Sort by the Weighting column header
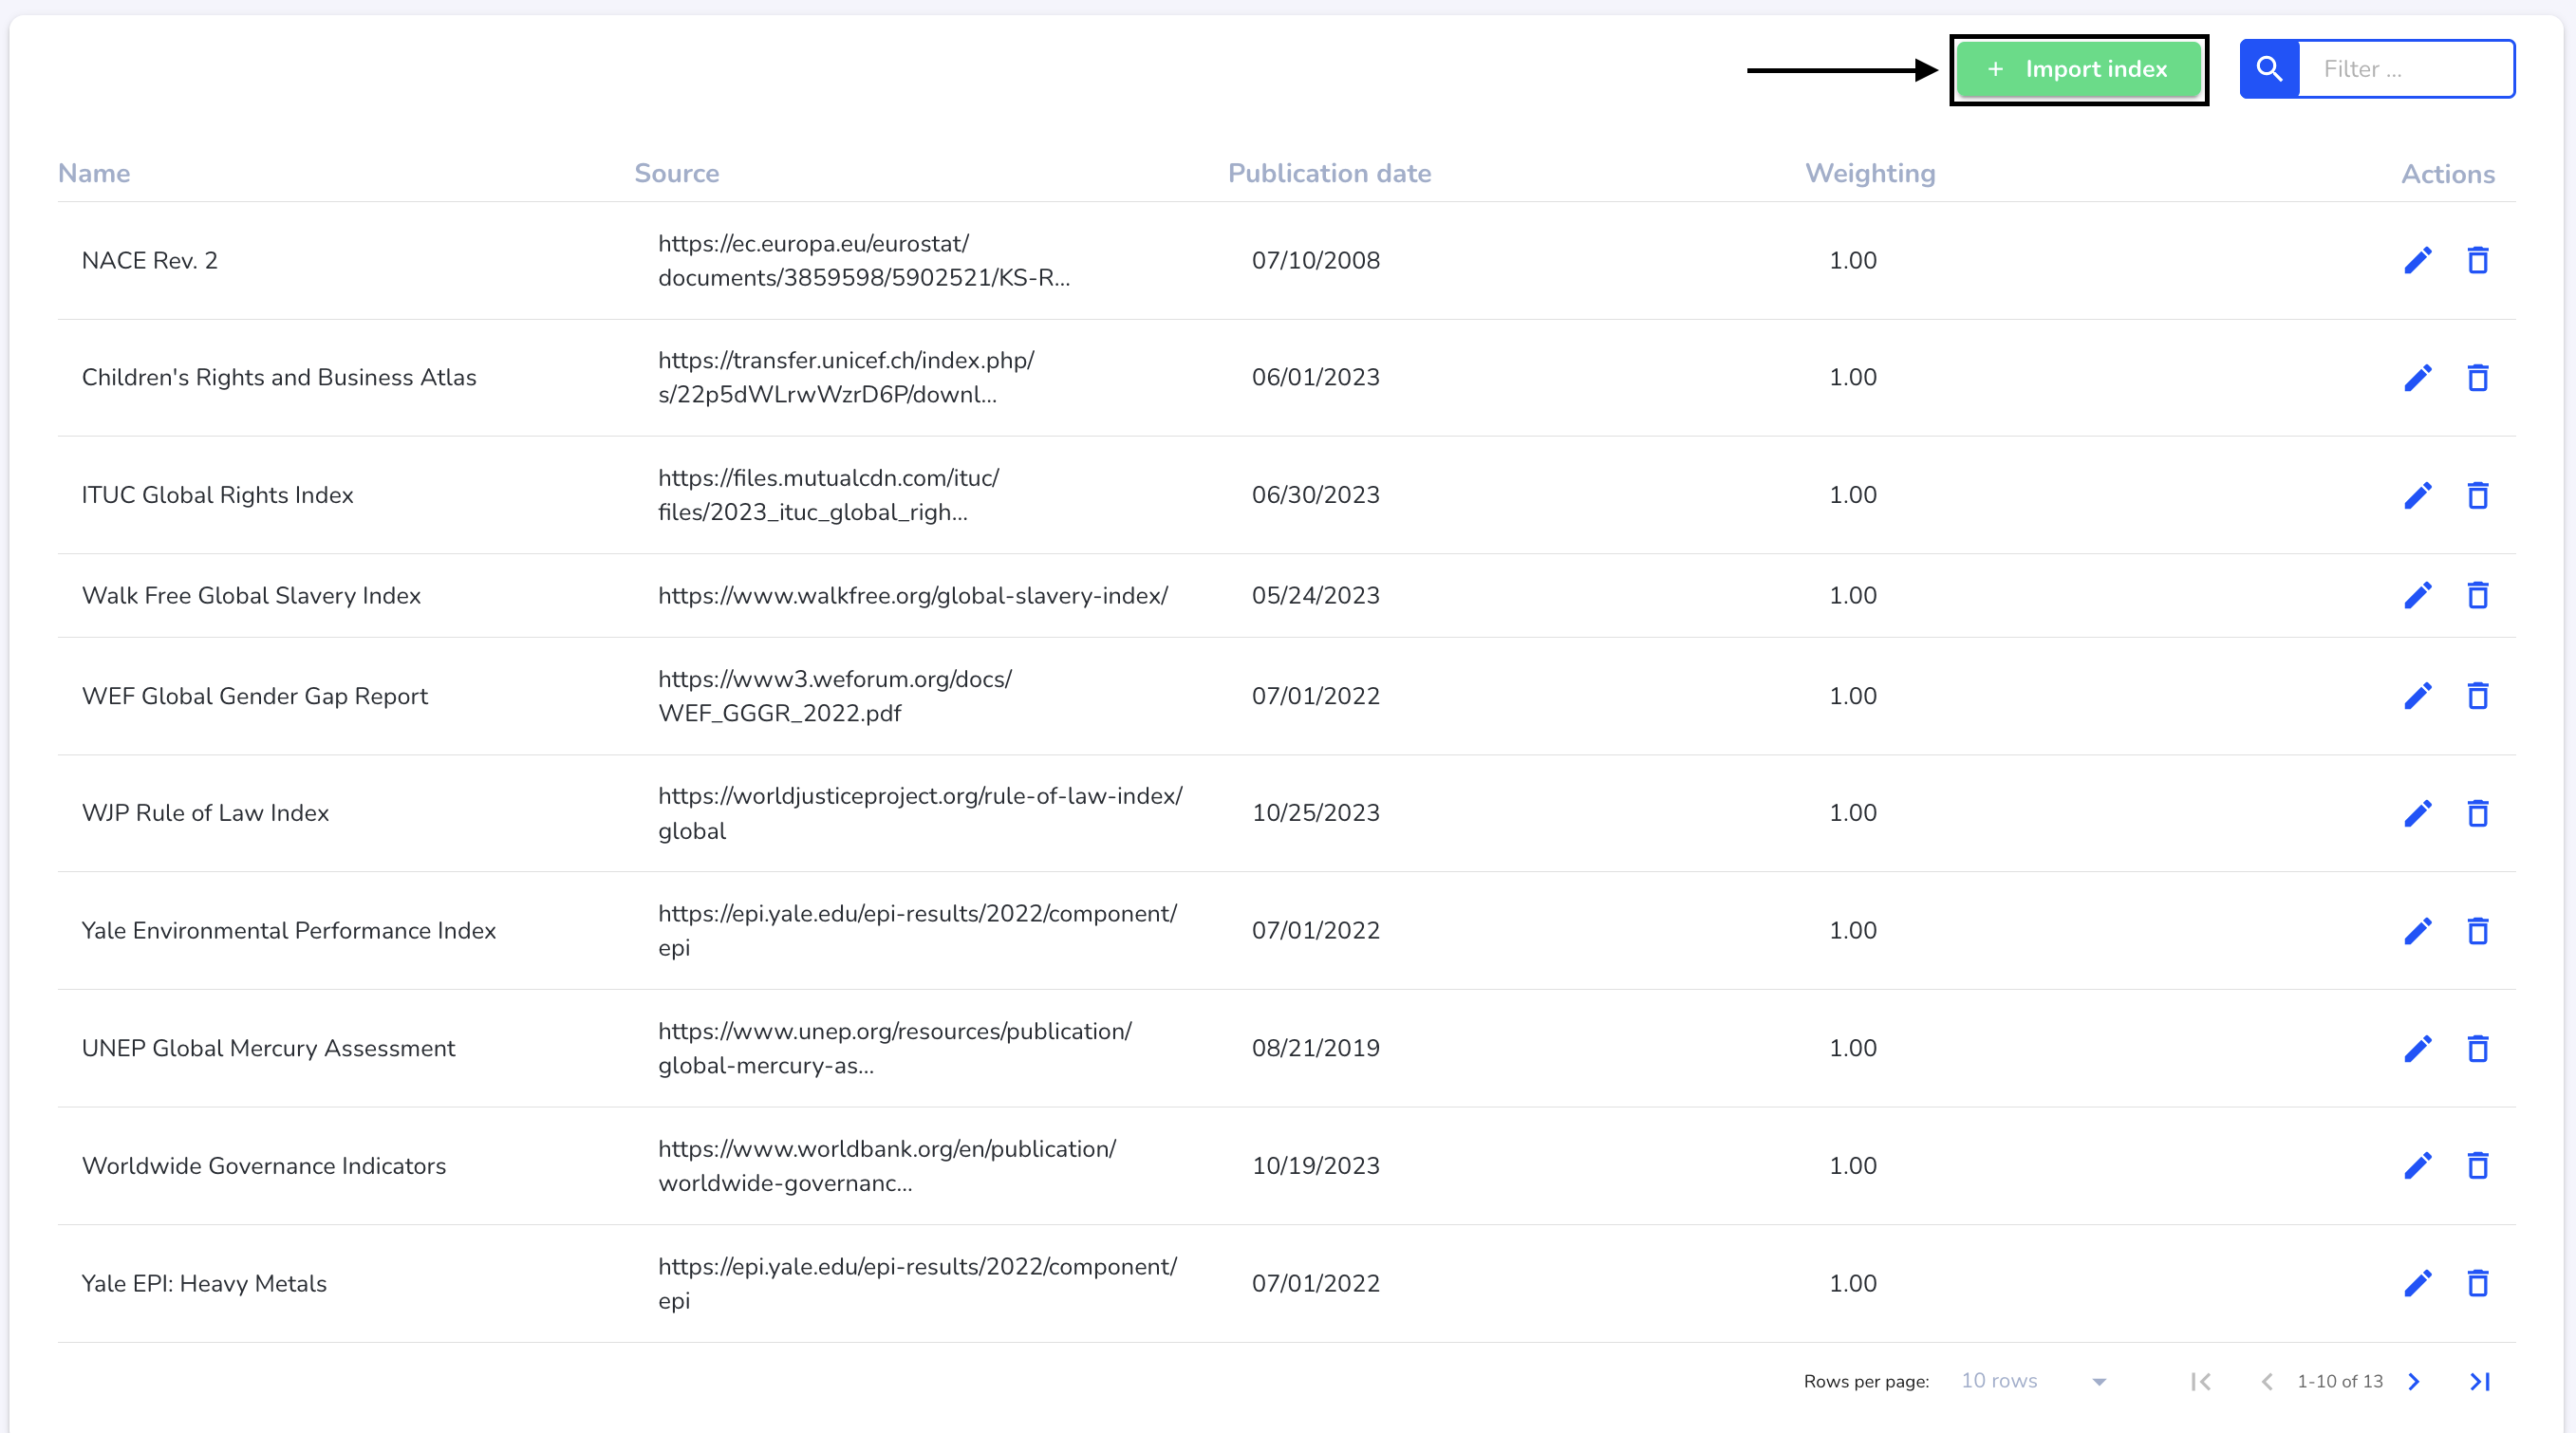This screenshot has width=2576, height=1433. click(x=1869, y=173)
